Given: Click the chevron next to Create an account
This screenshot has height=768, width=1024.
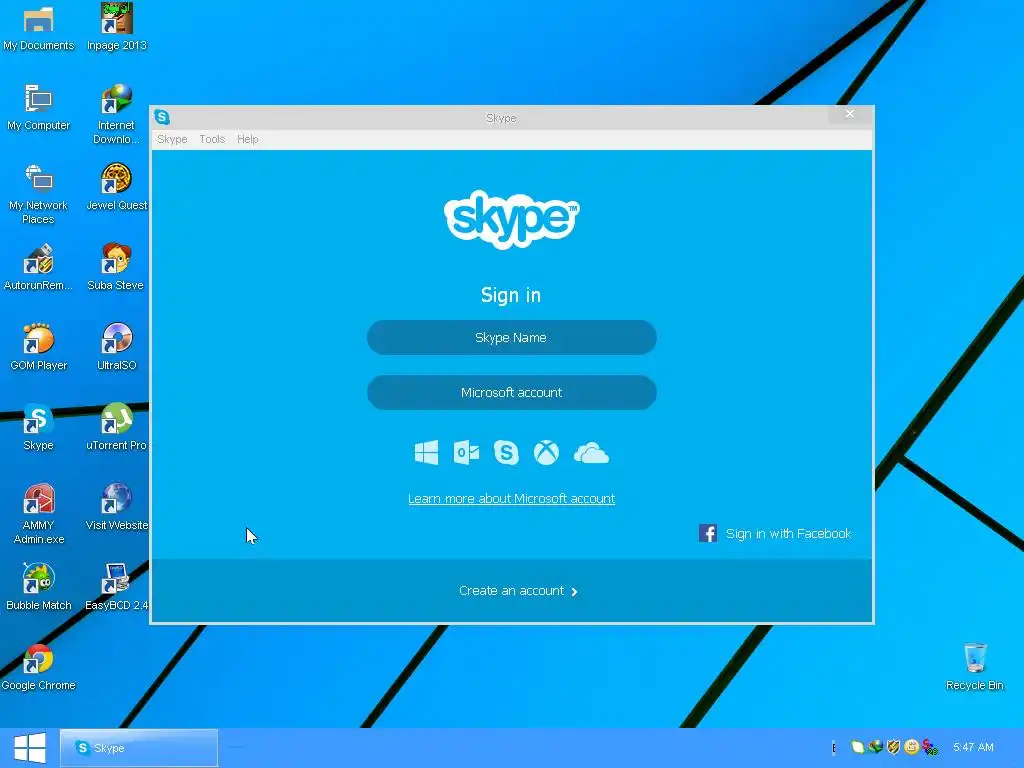Looking at the screenshot, I should (574, 592).
